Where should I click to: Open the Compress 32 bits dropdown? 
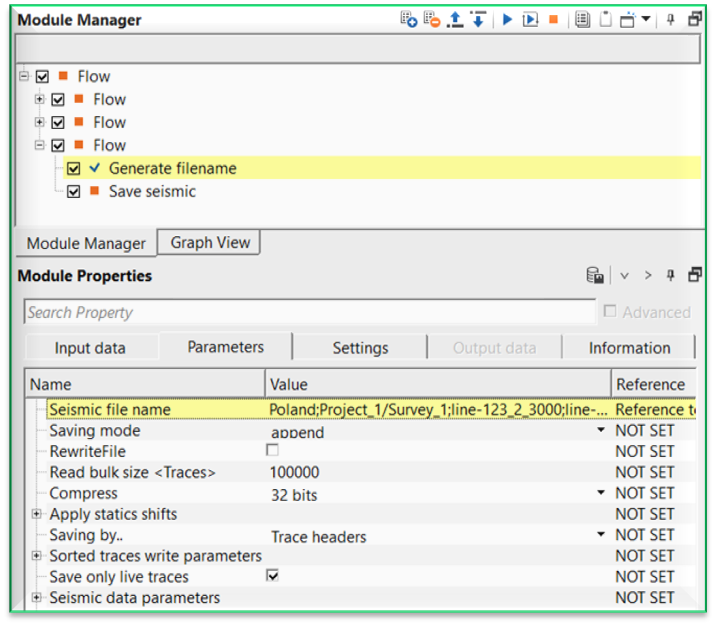[x=601, y=494]
